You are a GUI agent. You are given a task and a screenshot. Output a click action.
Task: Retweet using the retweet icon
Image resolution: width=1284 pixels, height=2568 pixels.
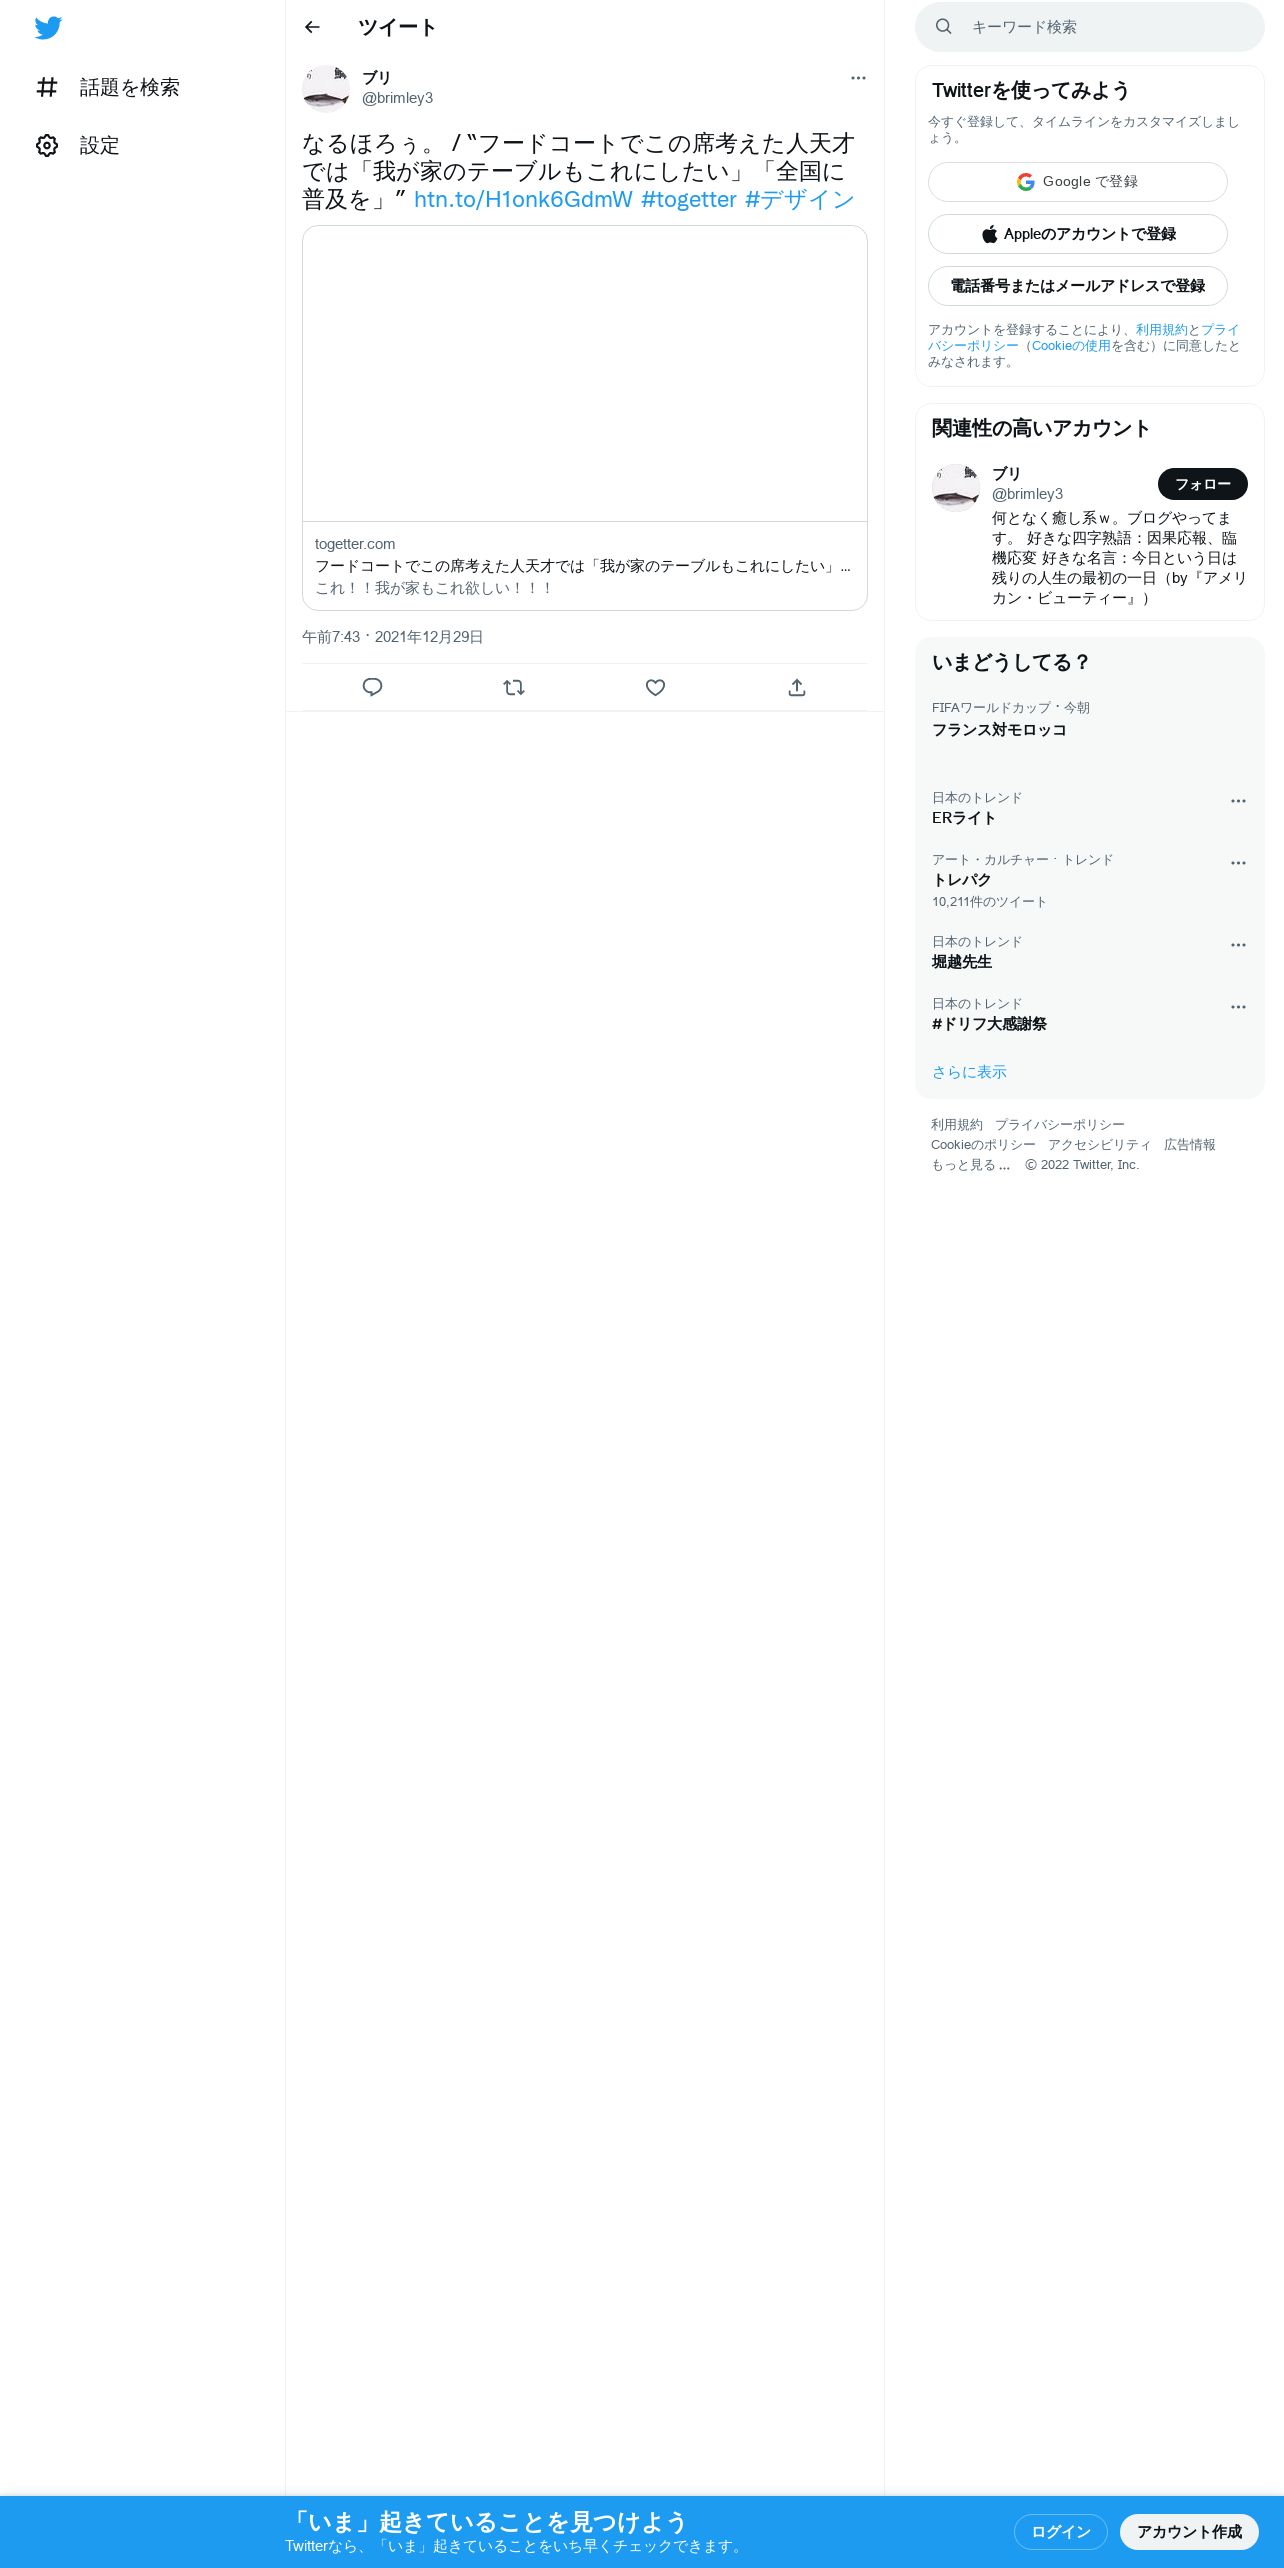(x=514, y=687)
